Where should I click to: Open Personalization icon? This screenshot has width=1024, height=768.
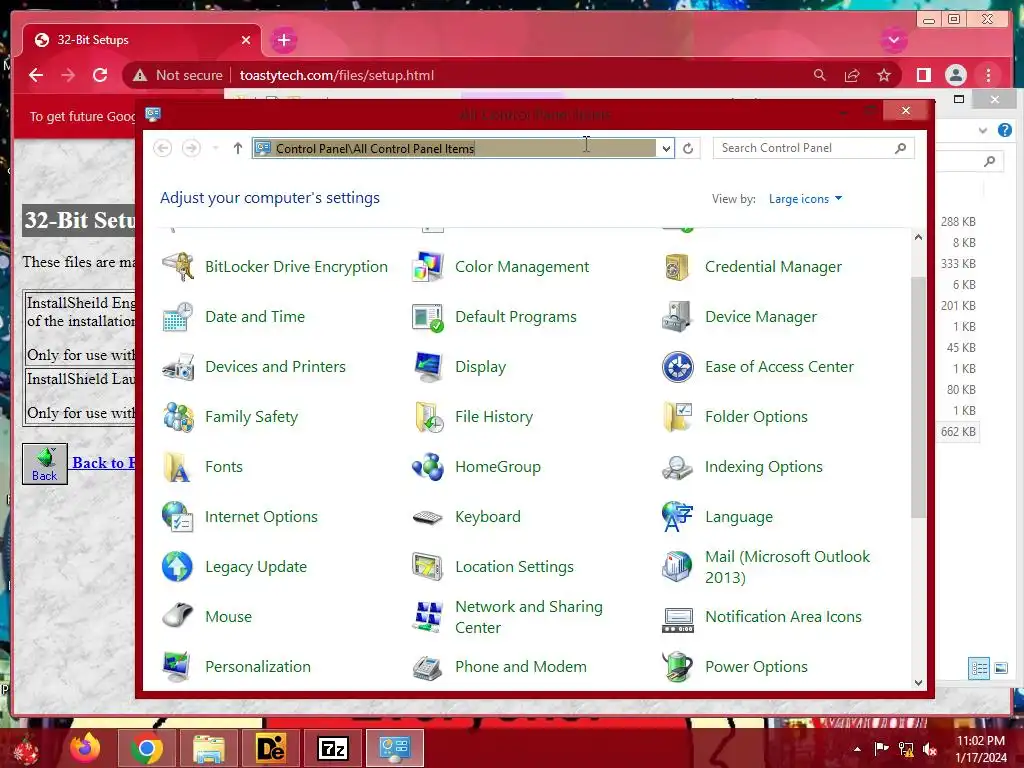(x=178, y=667)
